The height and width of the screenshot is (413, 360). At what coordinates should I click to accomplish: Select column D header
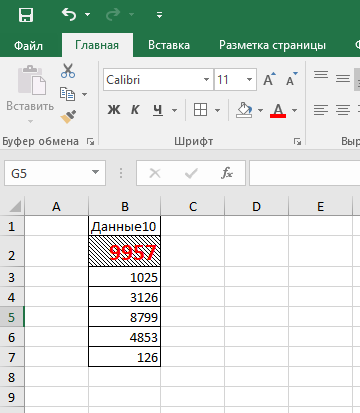click(x=256, y=206)
